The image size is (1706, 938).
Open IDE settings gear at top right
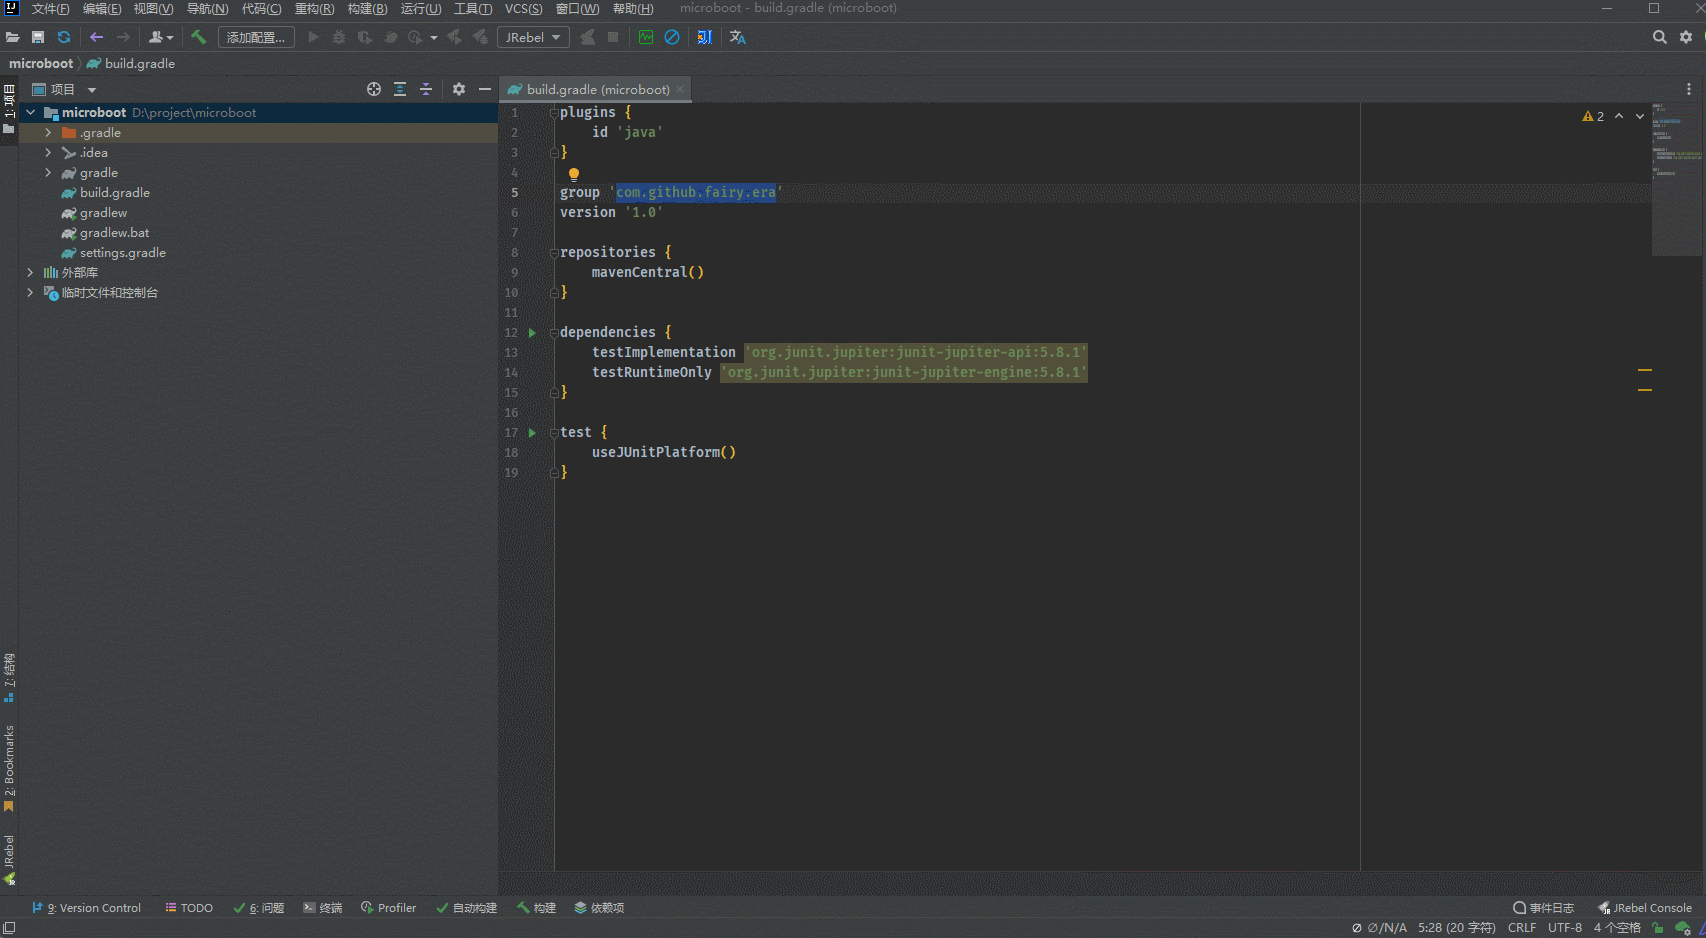point(1686,37)
